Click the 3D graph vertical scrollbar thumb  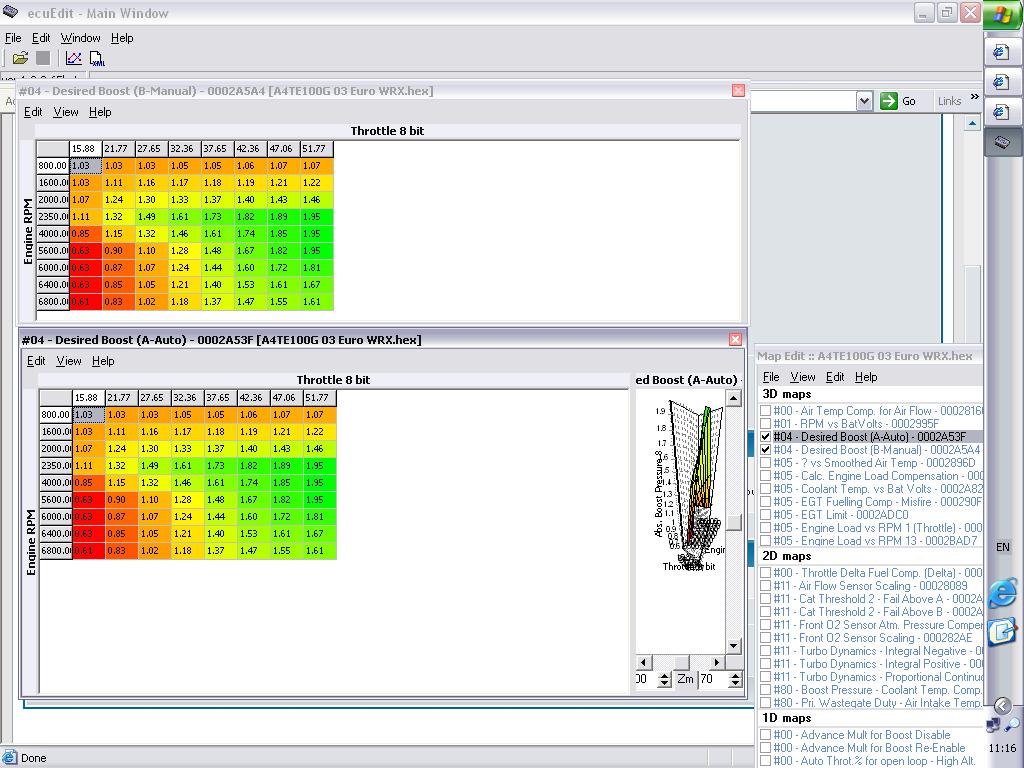click(x=733, y=522)
